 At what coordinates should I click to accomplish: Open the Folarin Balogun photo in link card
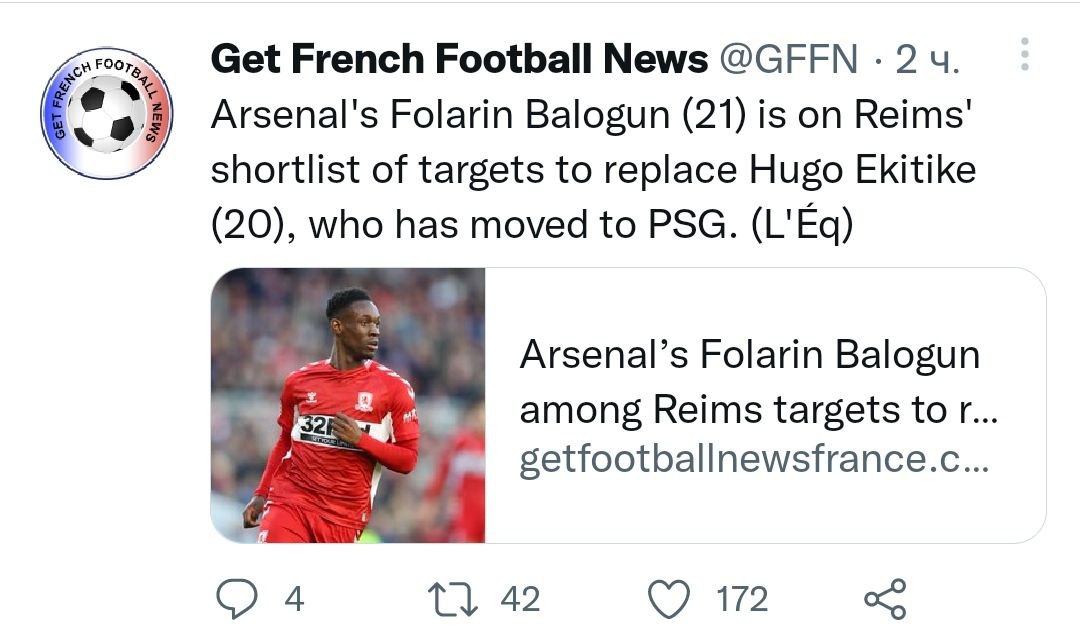pos(347,405)
